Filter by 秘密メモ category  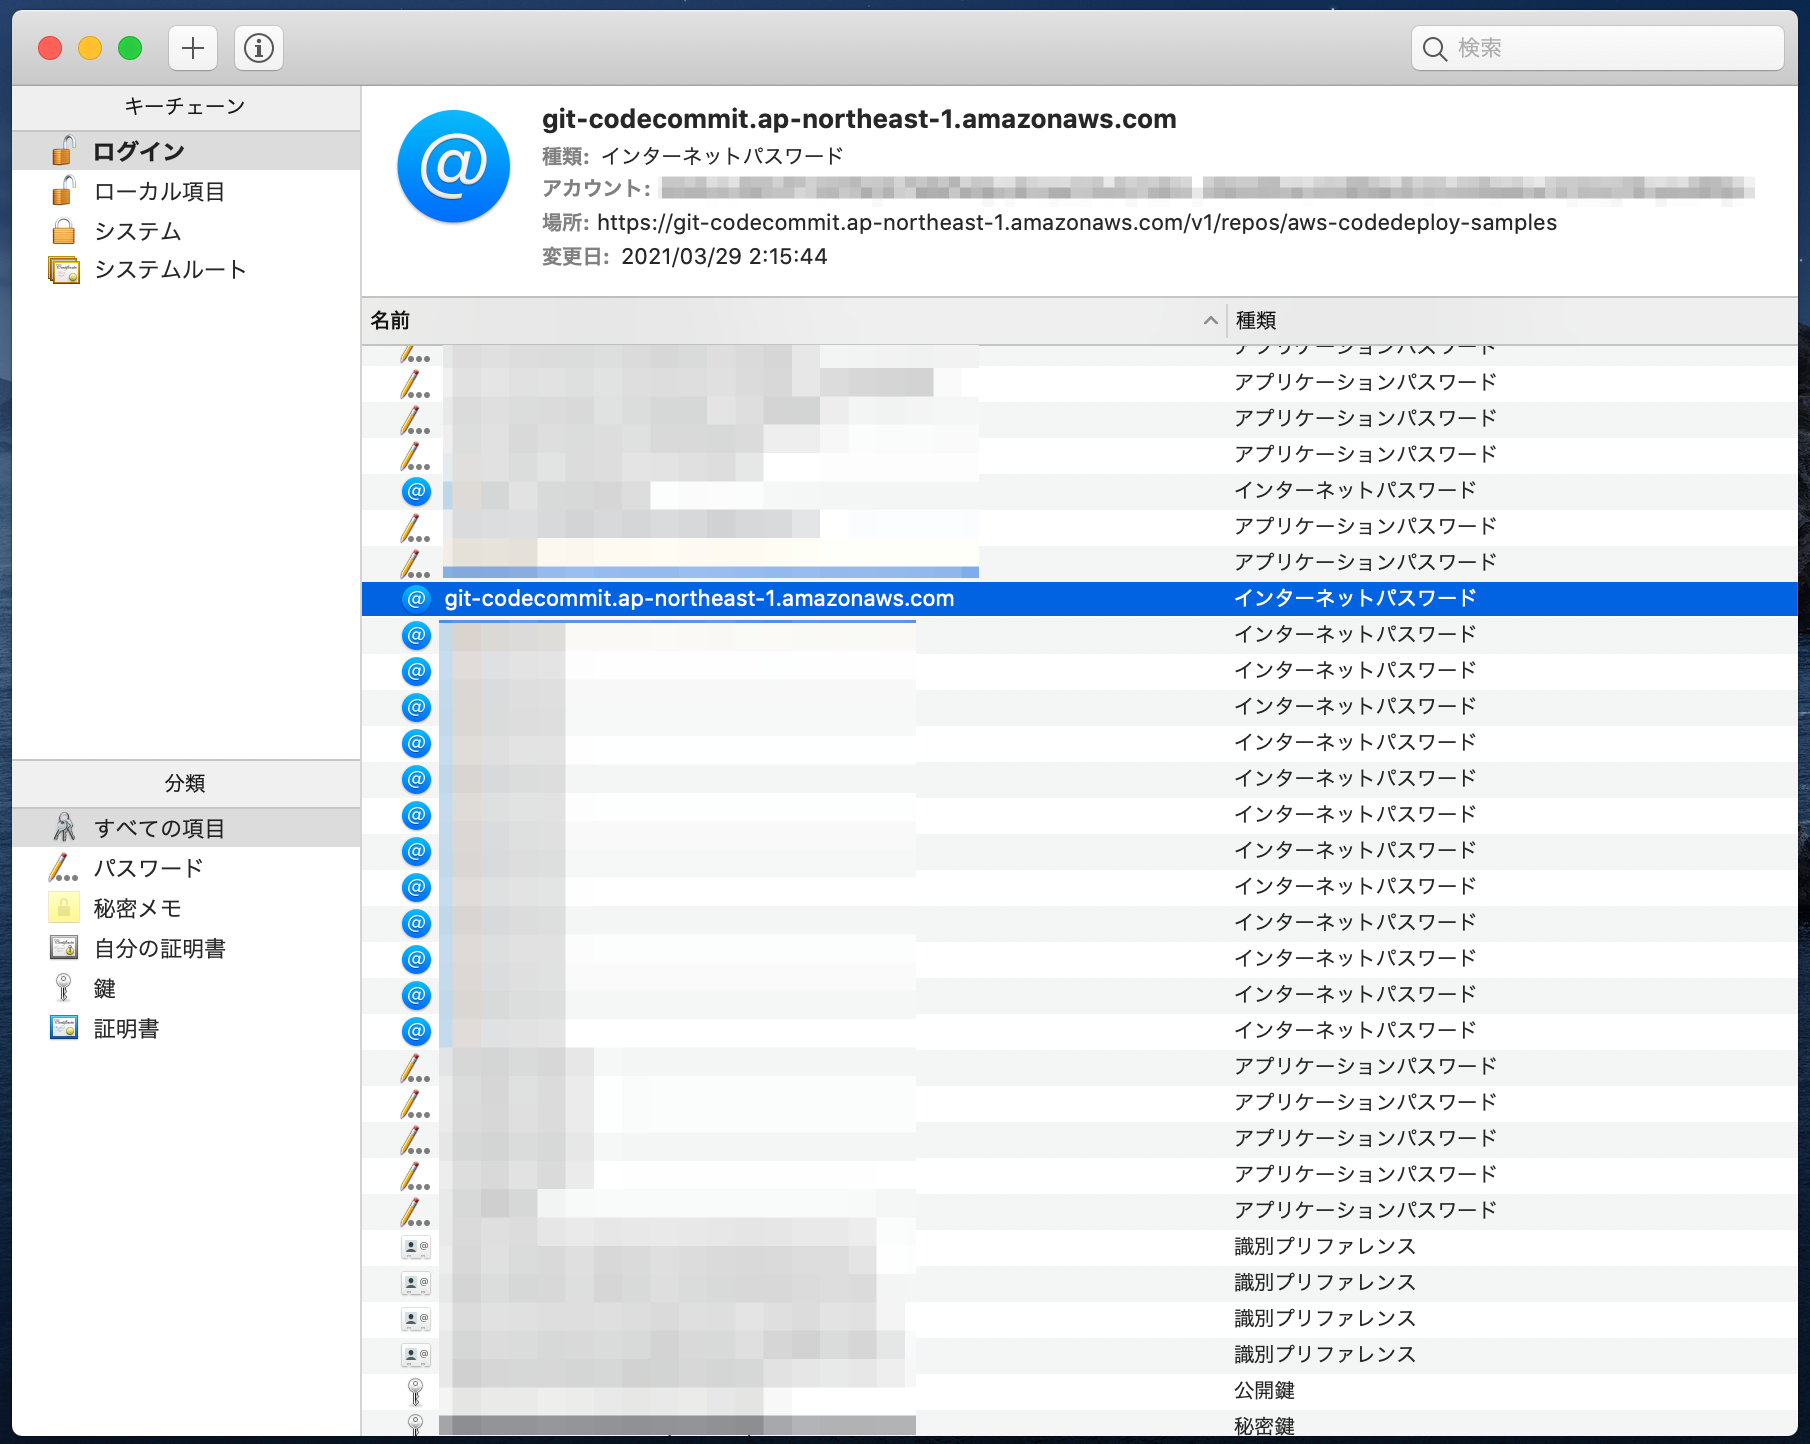click(186, 908)
